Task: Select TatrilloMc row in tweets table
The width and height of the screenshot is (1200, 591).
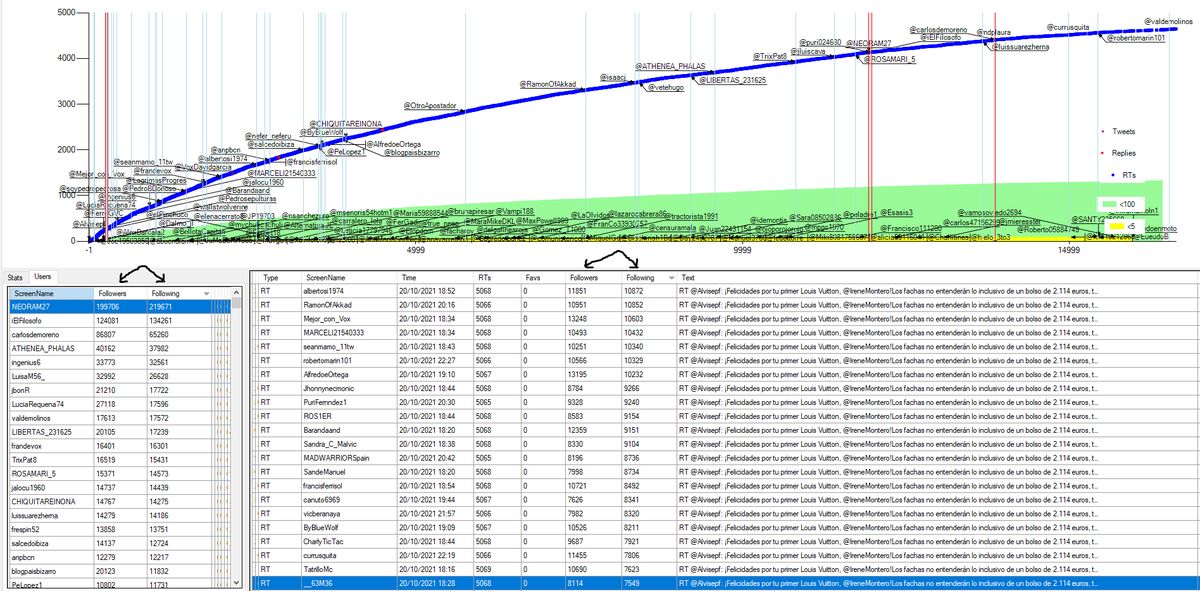Action: coord(727,568)
